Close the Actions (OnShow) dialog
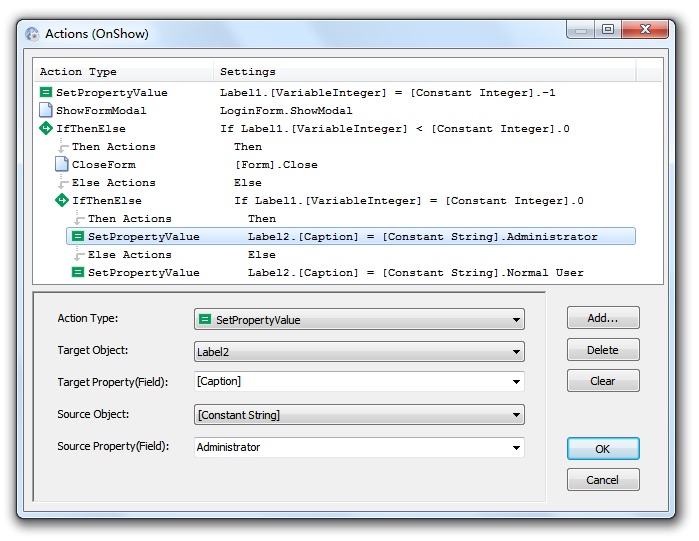 [x=645, y=29]
